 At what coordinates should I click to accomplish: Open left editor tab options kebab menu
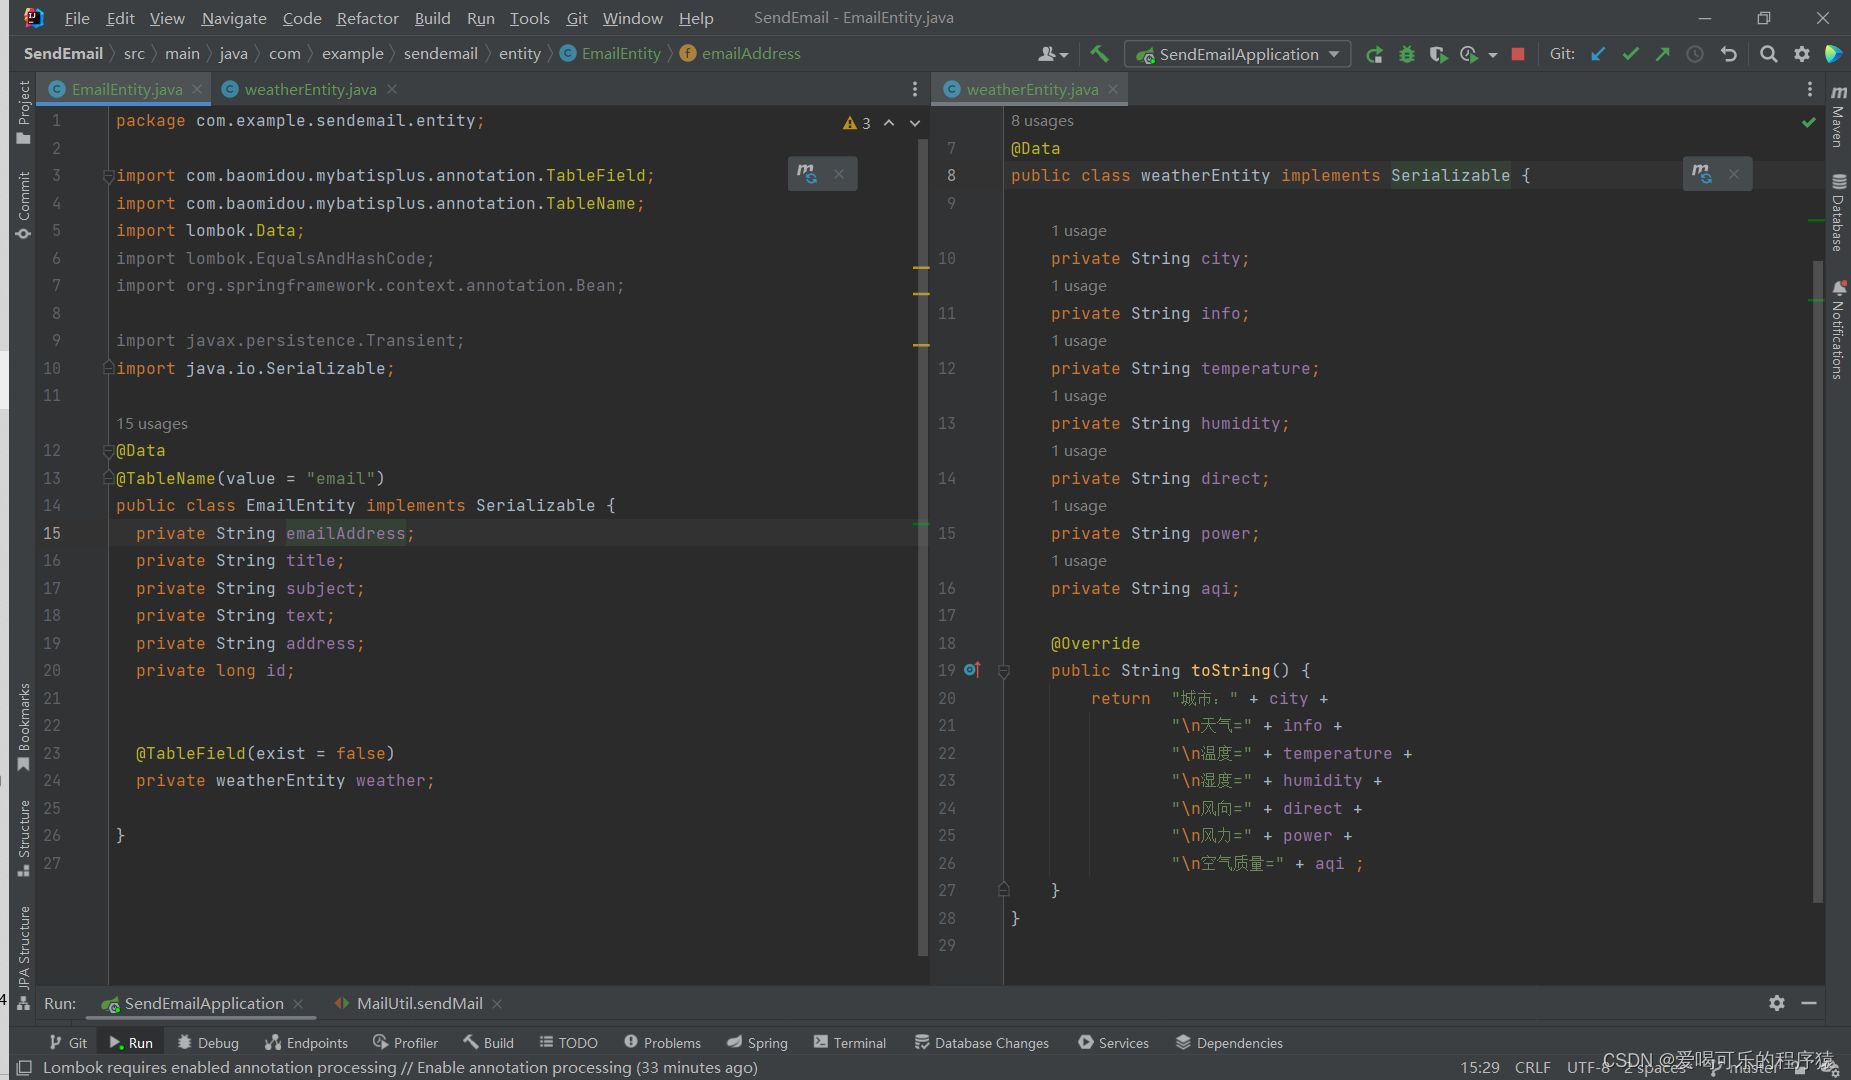point(915,89)
